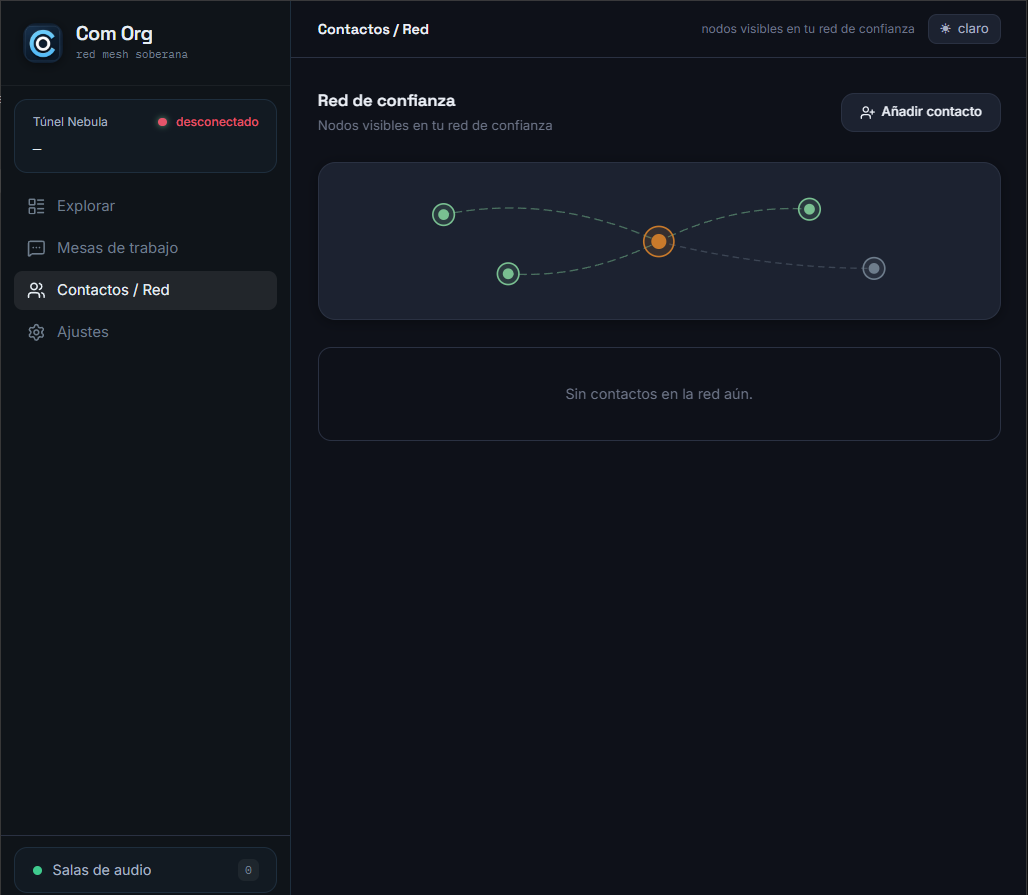Select the gray network node
Viewport: 1028px width, 895px height.
click(x=874, y=268)
